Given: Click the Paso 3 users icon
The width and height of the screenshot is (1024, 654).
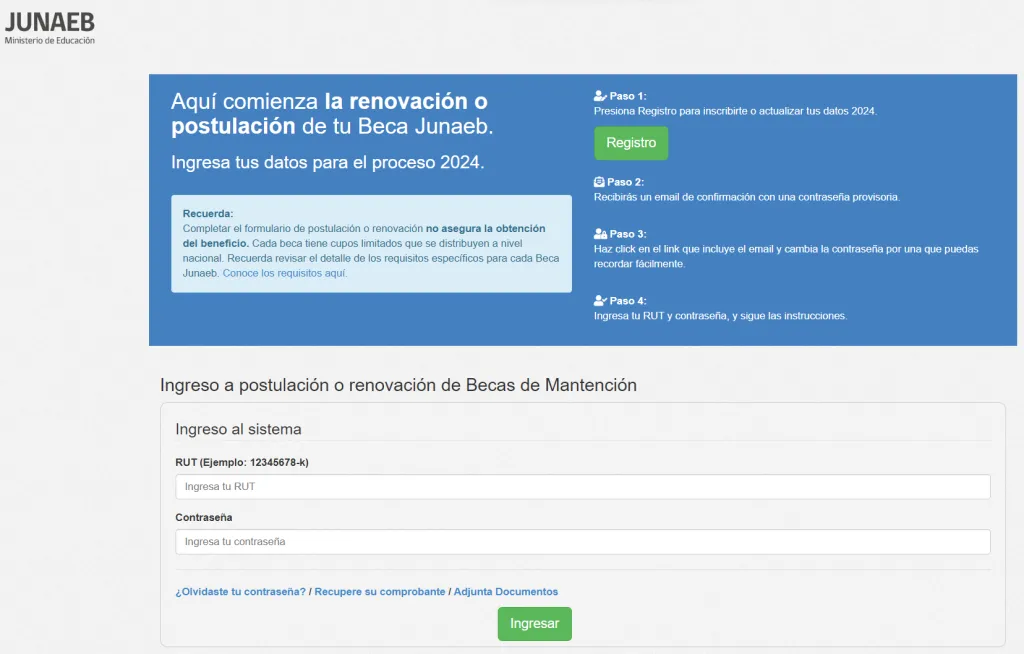Looking at the screenshot, I should point(600,233).
